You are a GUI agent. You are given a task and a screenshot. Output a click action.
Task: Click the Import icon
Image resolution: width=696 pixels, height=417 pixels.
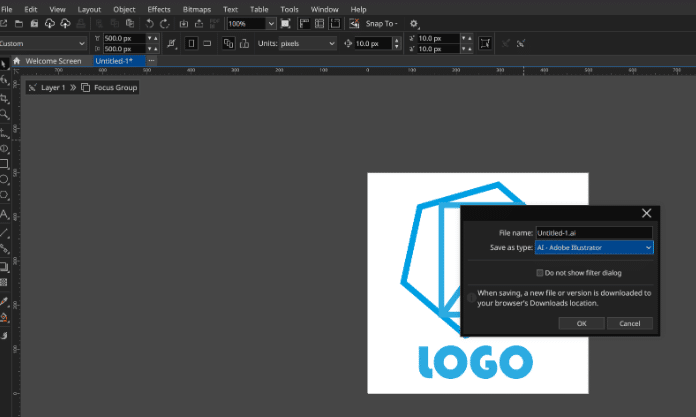click(184, 24)
